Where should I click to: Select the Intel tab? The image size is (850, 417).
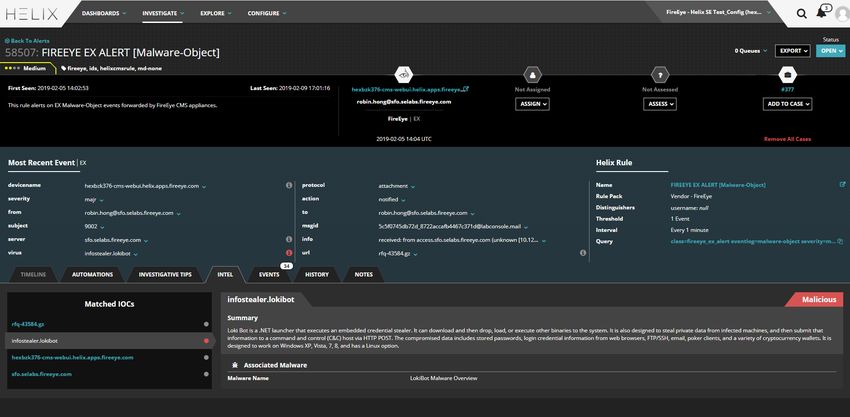click(225, 274)
